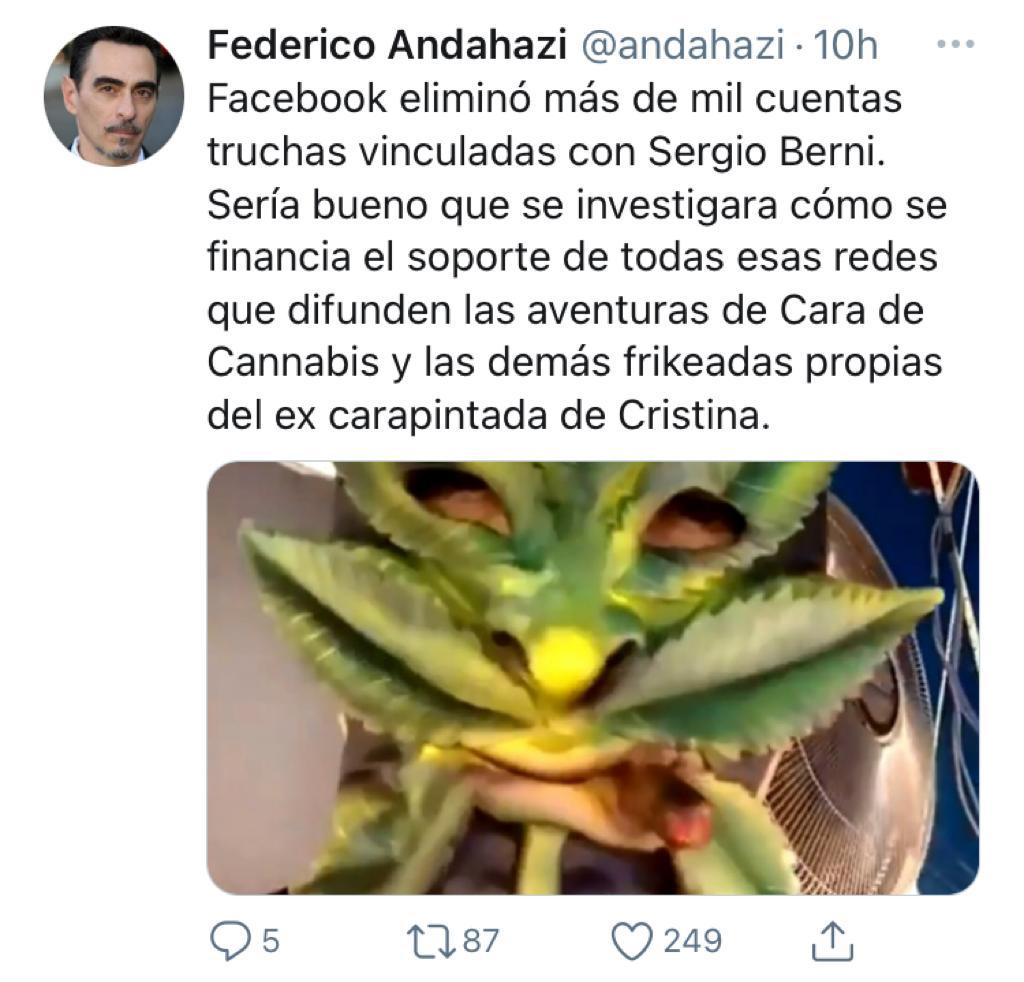Click the mask's left eye hole
1024x982 pixels.
point(457,501)
